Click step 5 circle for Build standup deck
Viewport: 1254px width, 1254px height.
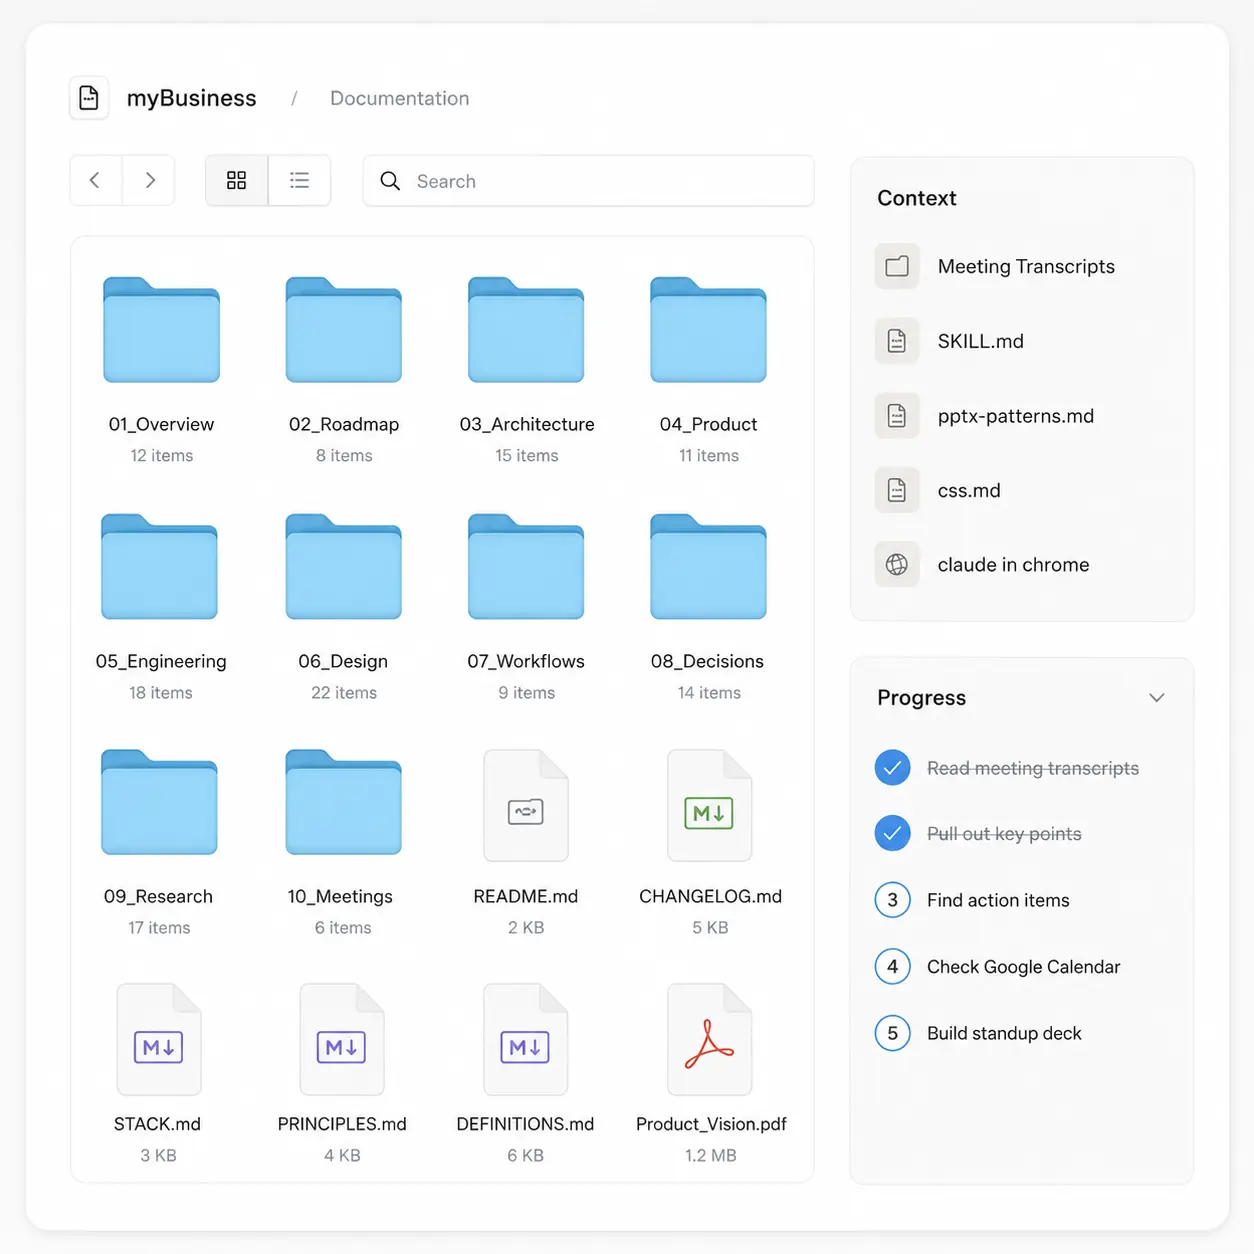coord(893,1033)
